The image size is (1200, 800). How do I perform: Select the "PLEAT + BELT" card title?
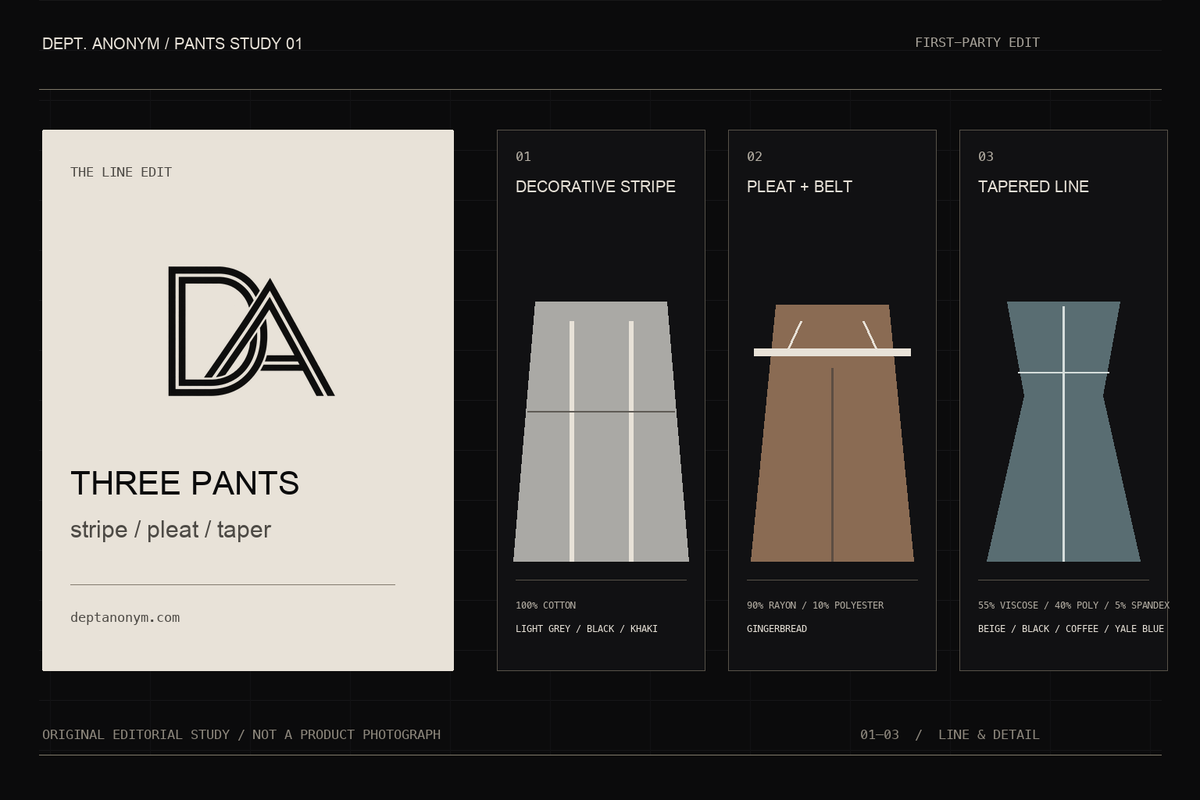[x=799, y=187]
